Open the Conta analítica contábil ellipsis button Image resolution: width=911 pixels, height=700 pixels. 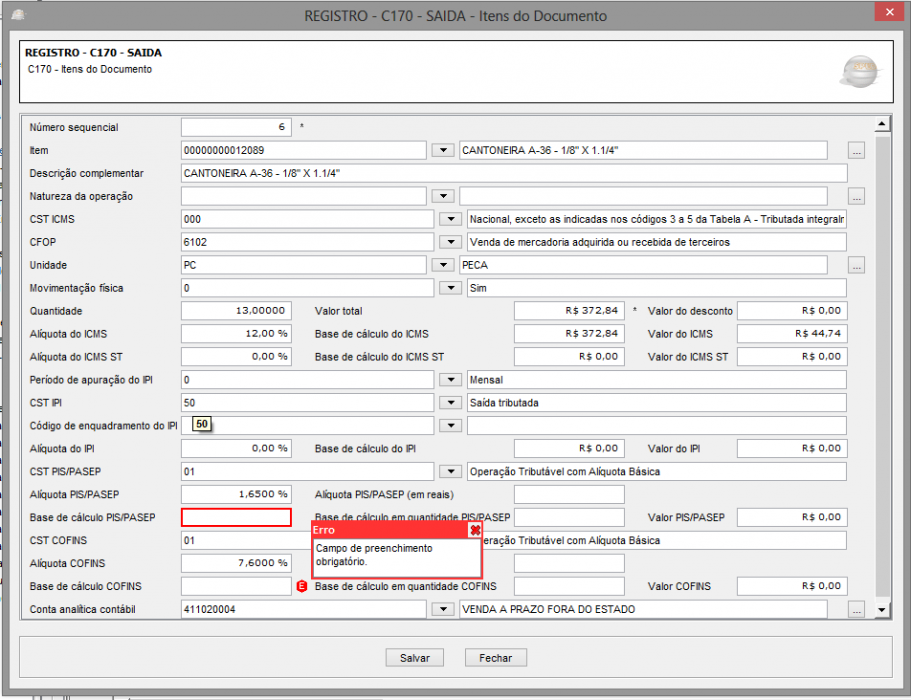click(x=856, y=609)
